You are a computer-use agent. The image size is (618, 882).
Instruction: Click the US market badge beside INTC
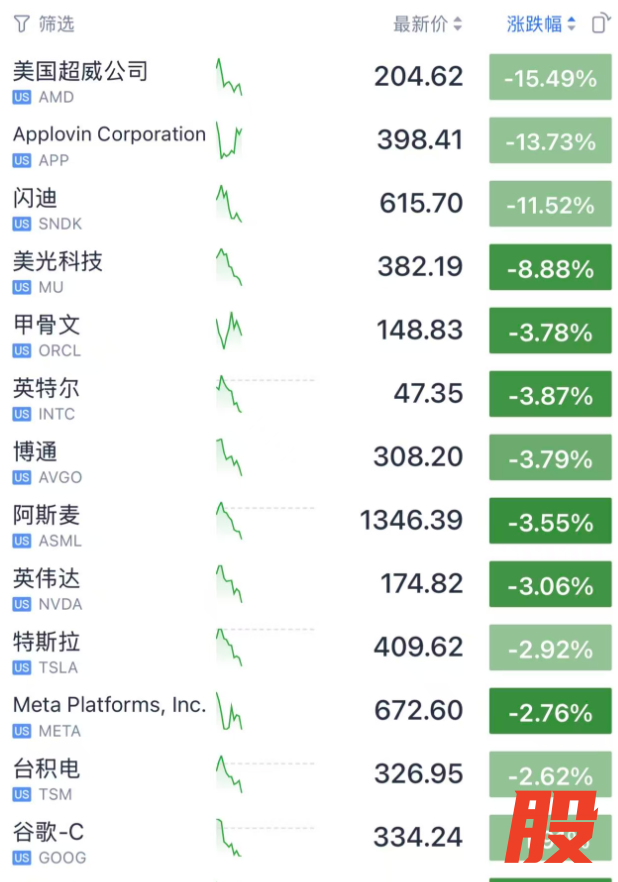[22, 414]
